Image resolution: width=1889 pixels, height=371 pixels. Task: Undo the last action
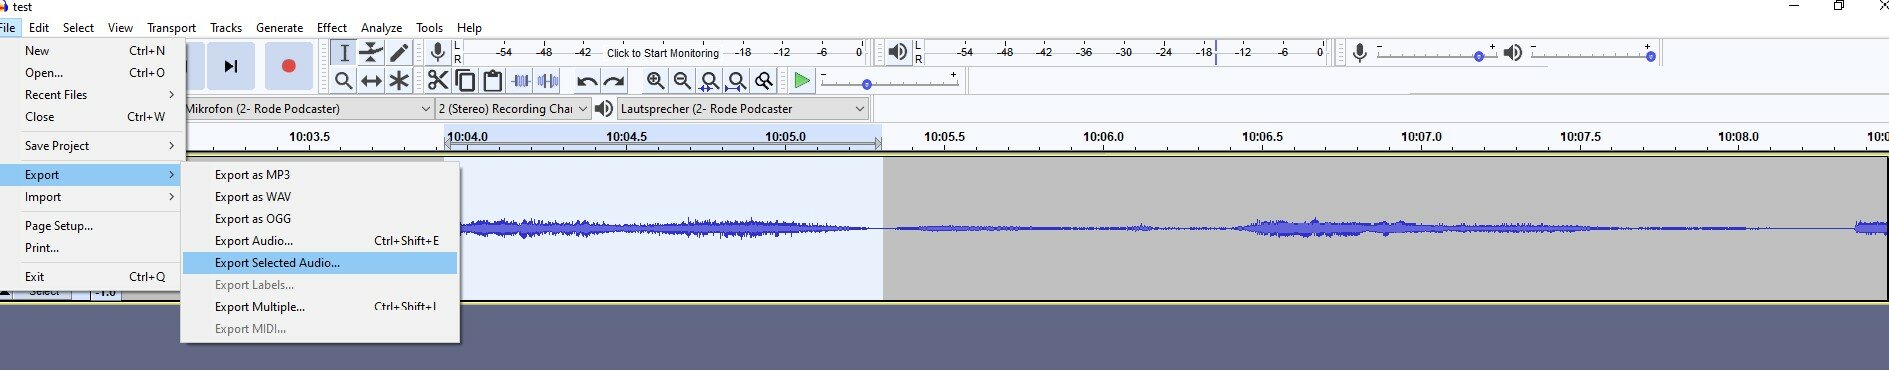coord(587,81)
